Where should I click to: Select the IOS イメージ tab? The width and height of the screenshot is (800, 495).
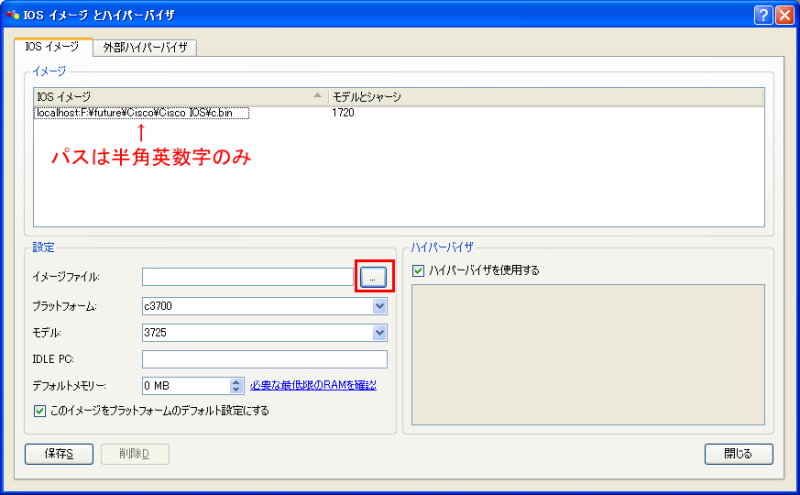(52, 46)
